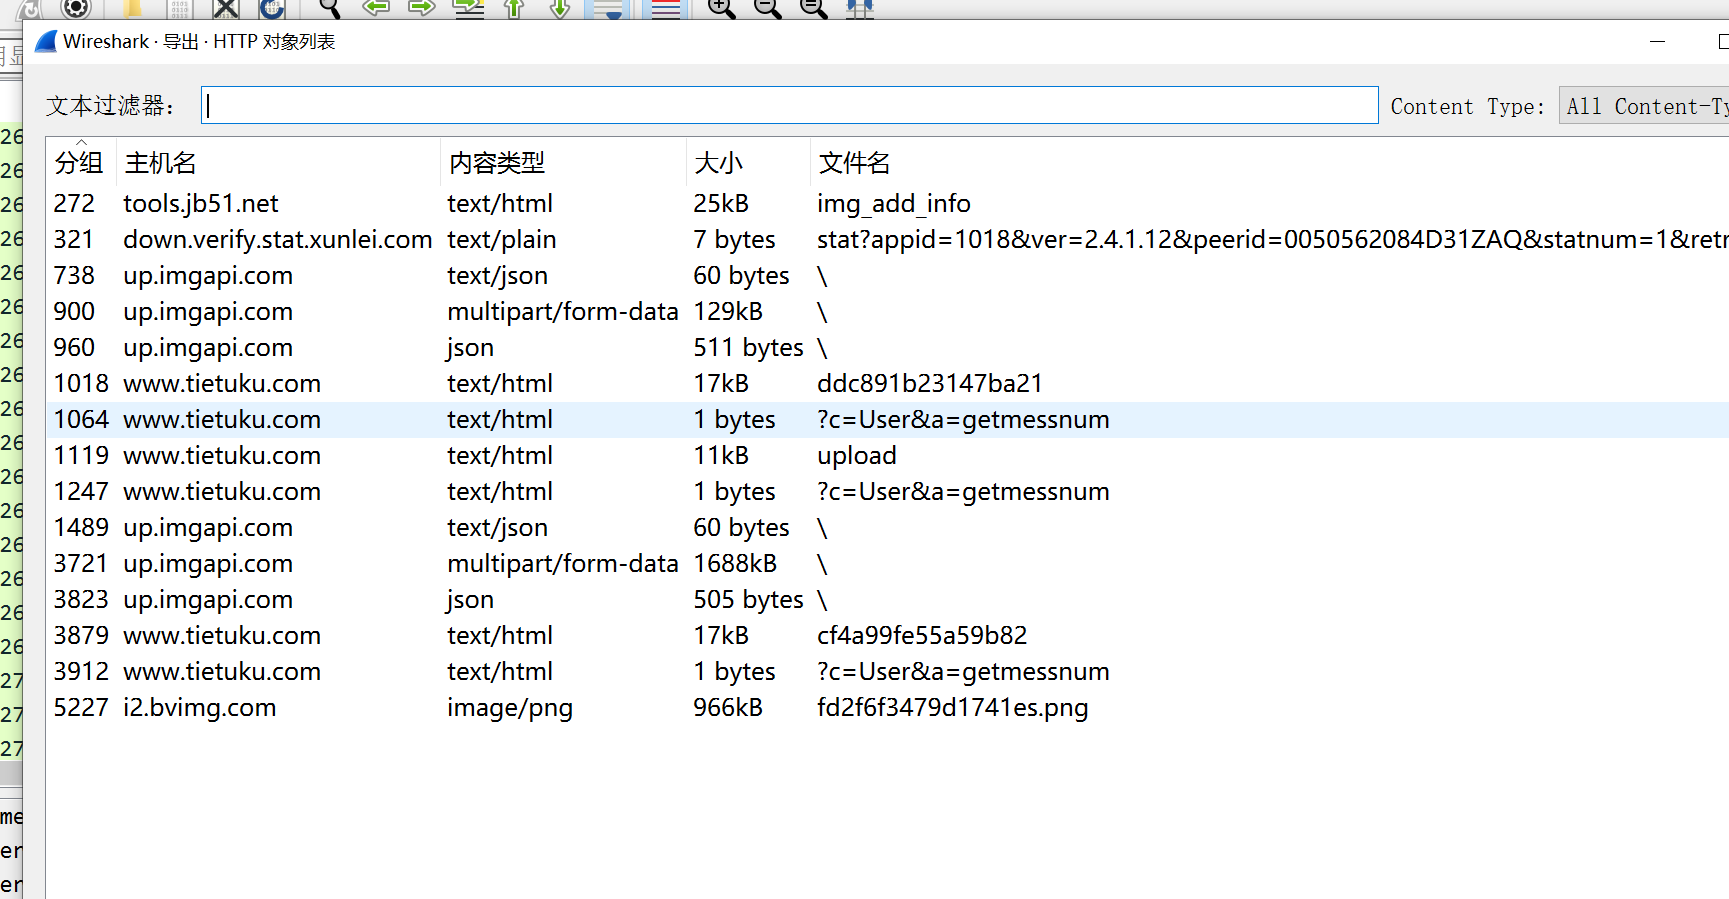Click the go to specific packet icon
Screen dimensions: 1729x899
tap(468, 8)
